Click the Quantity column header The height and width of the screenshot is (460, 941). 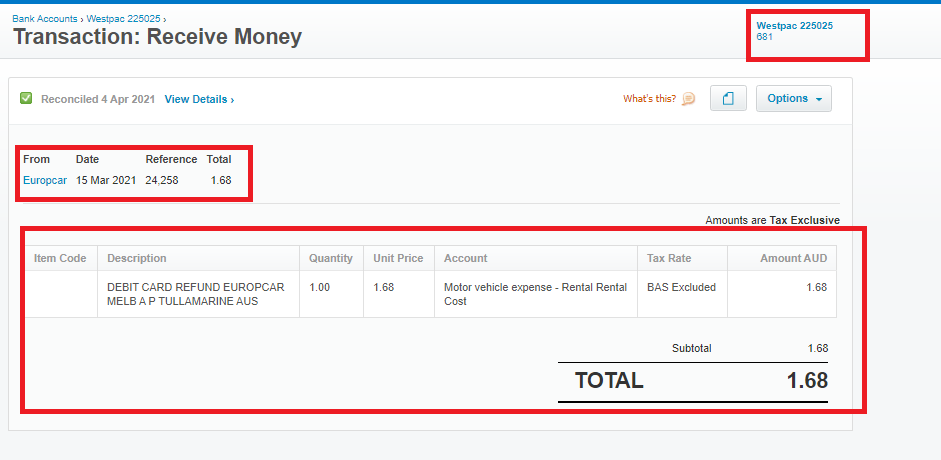(331, 258)
